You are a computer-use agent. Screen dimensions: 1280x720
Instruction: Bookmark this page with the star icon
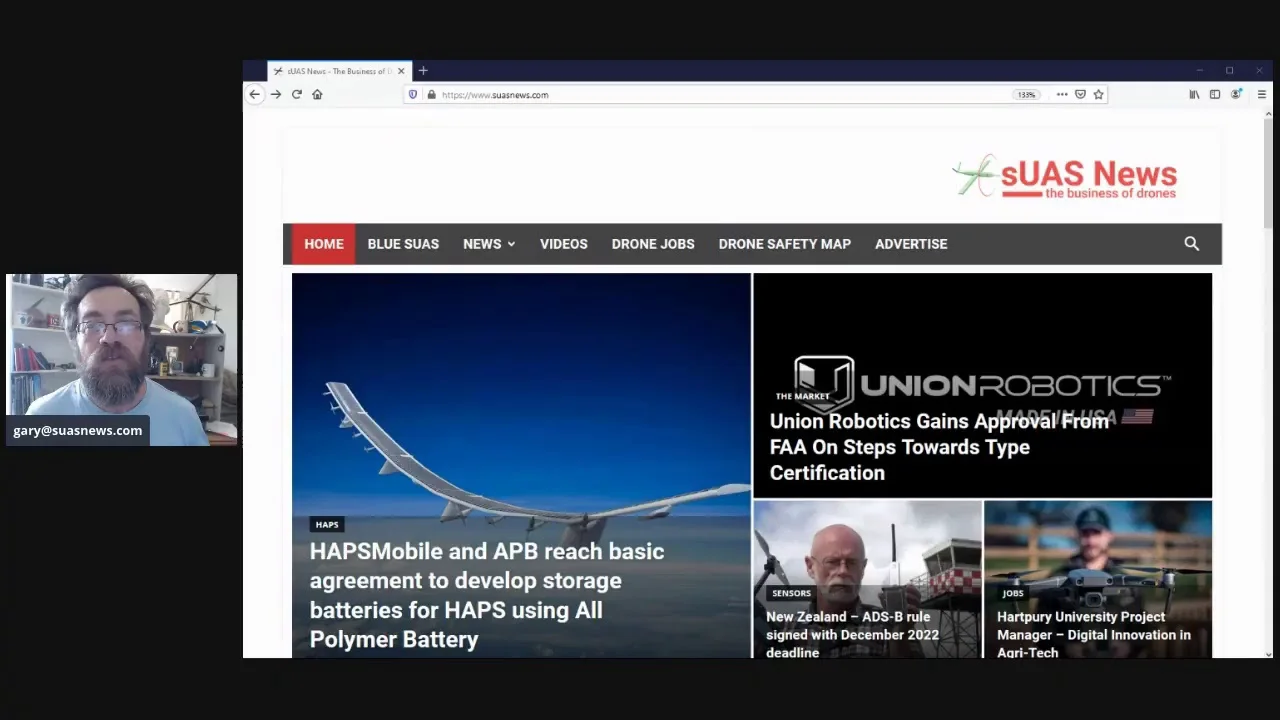click(x=1098, y=94)
